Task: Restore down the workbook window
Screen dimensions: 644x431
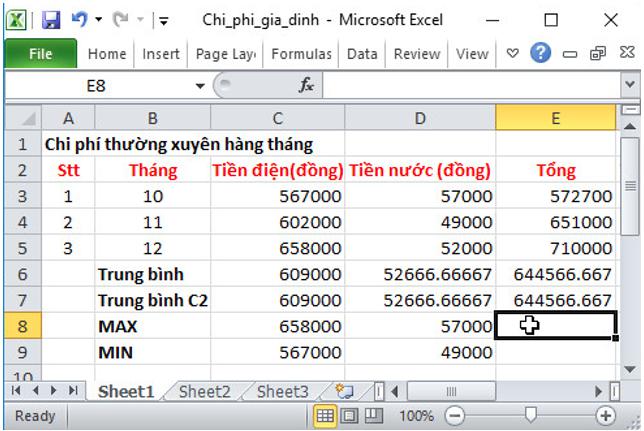Action: [x=598, y=53]
